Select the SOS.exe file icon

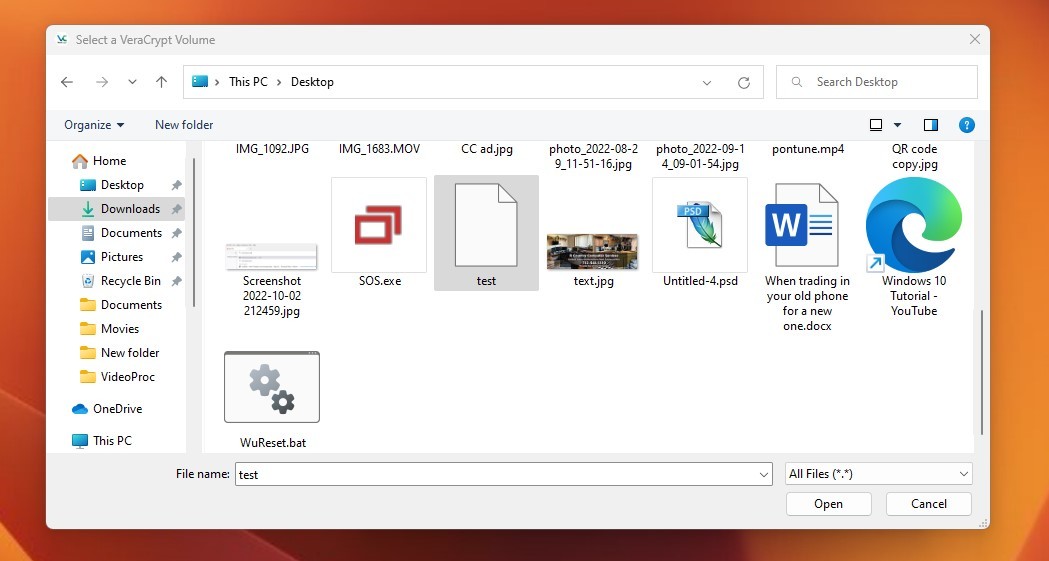pos(379,225)
